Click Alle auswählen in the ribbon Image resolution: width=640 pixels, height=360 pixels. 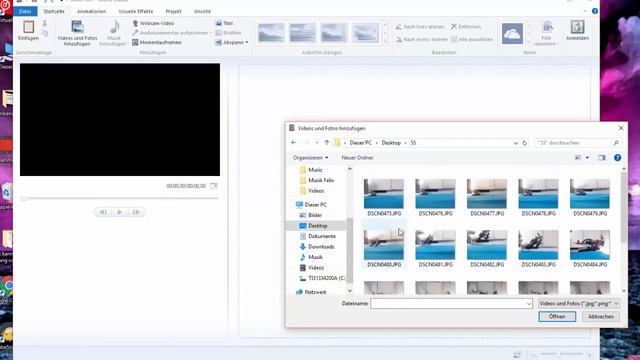coord(472,39)
